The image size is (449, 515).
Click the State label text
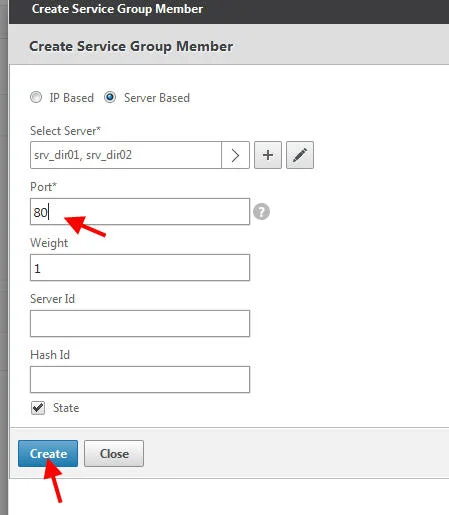tap(66, 408)
